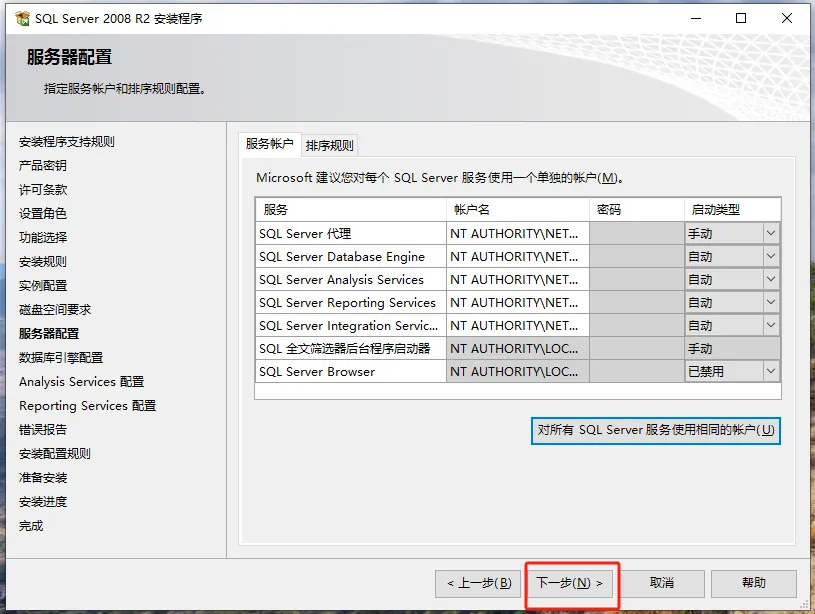Screen dimensions: 815x614
Task: Click 完成 step in sidebar
Action: (31, 526)
